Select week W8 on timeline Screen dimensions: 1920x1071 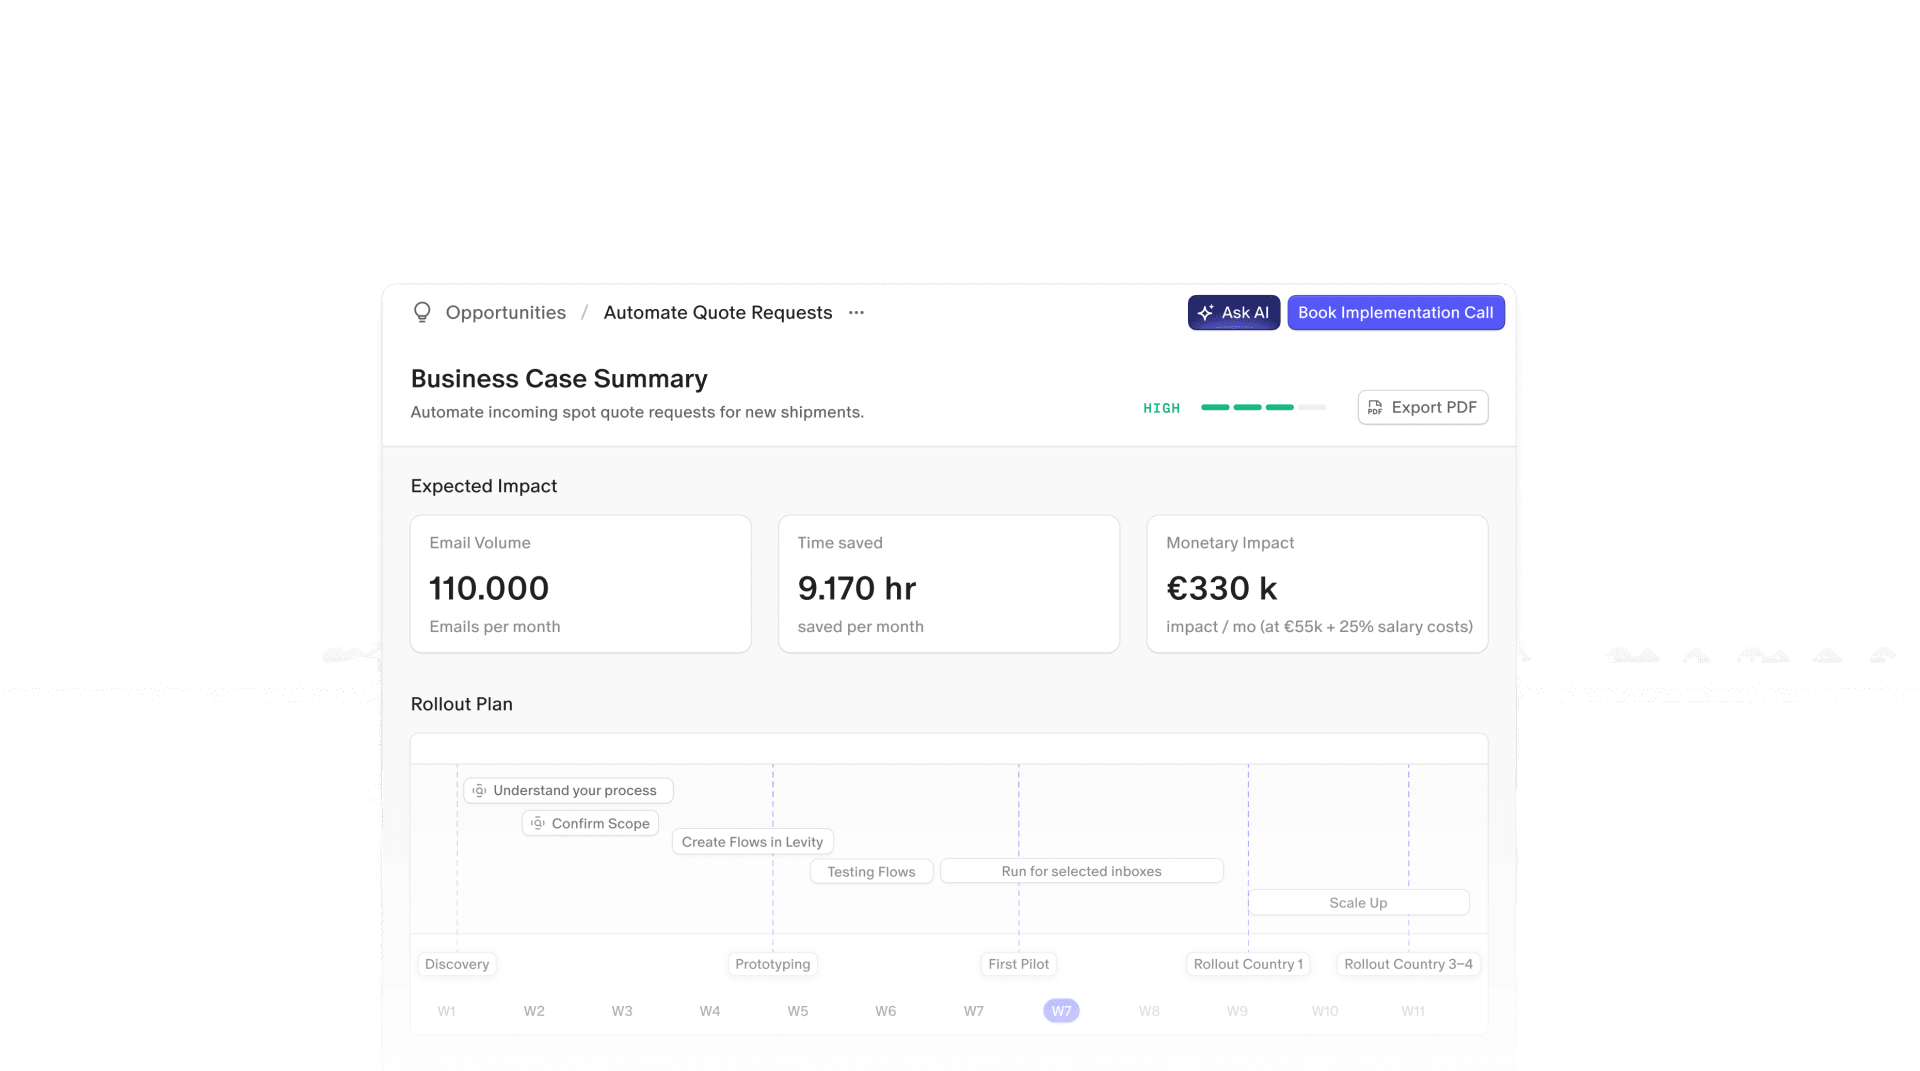(1150, 1011)
